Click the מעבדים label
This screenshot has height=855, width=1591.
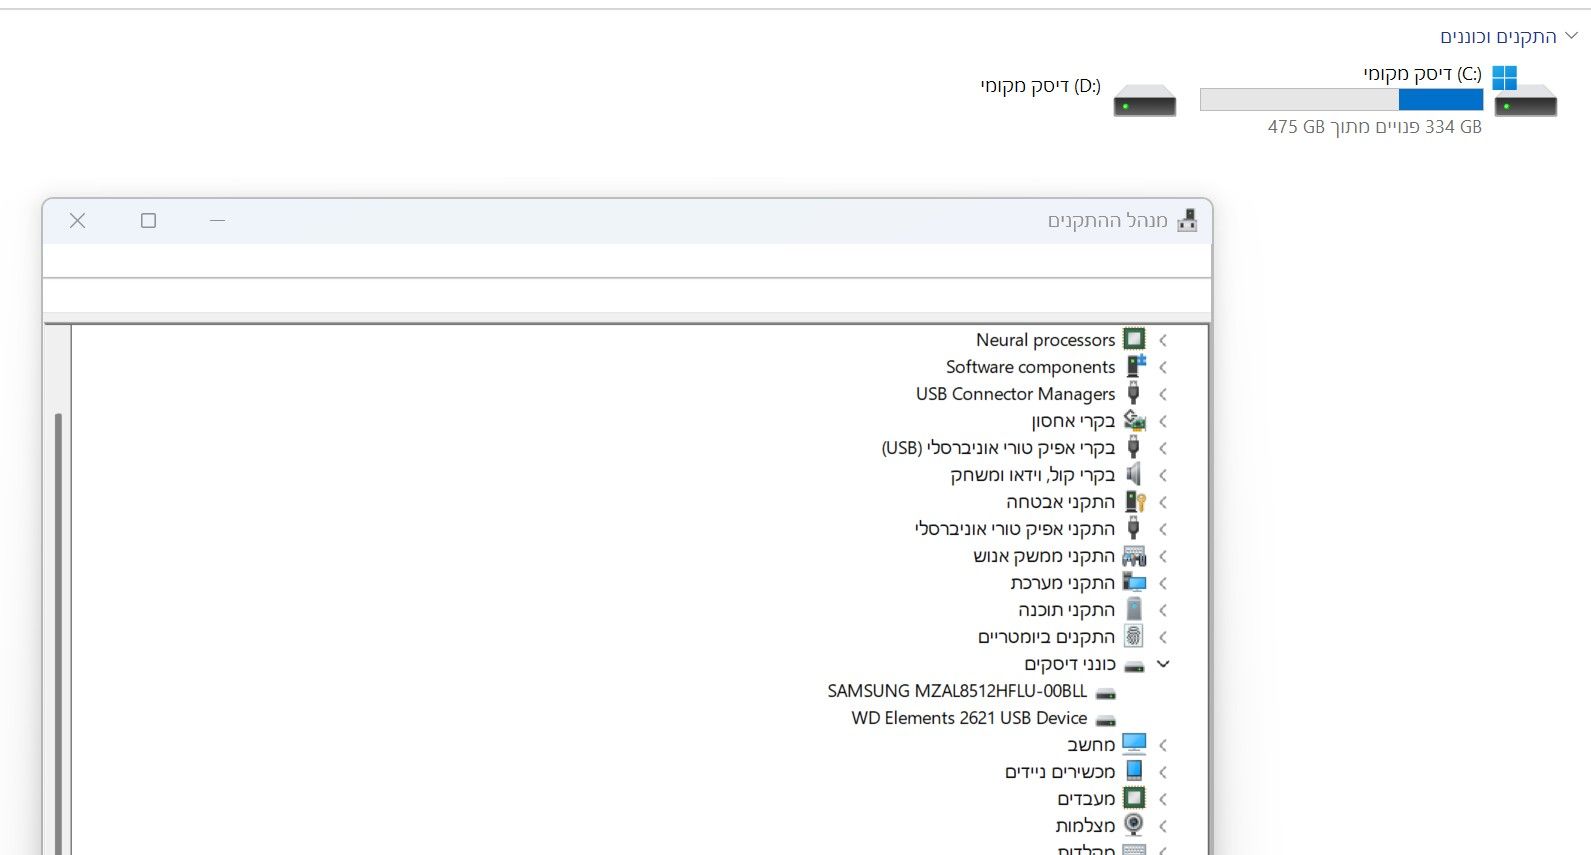[x=1086, y=799]
